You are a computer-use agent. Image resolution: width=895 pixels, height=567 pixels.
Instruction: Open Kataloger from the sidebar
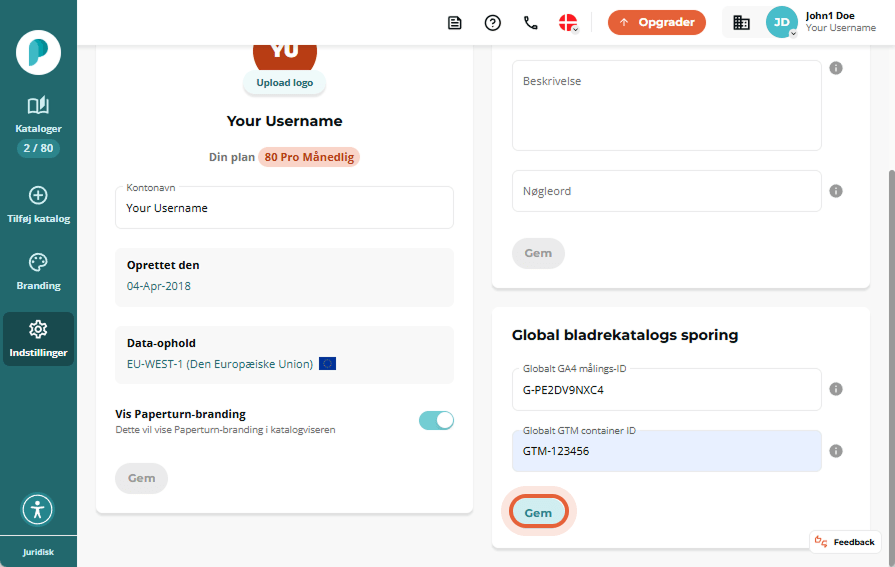pyautogui.click(x=38, y=115)
